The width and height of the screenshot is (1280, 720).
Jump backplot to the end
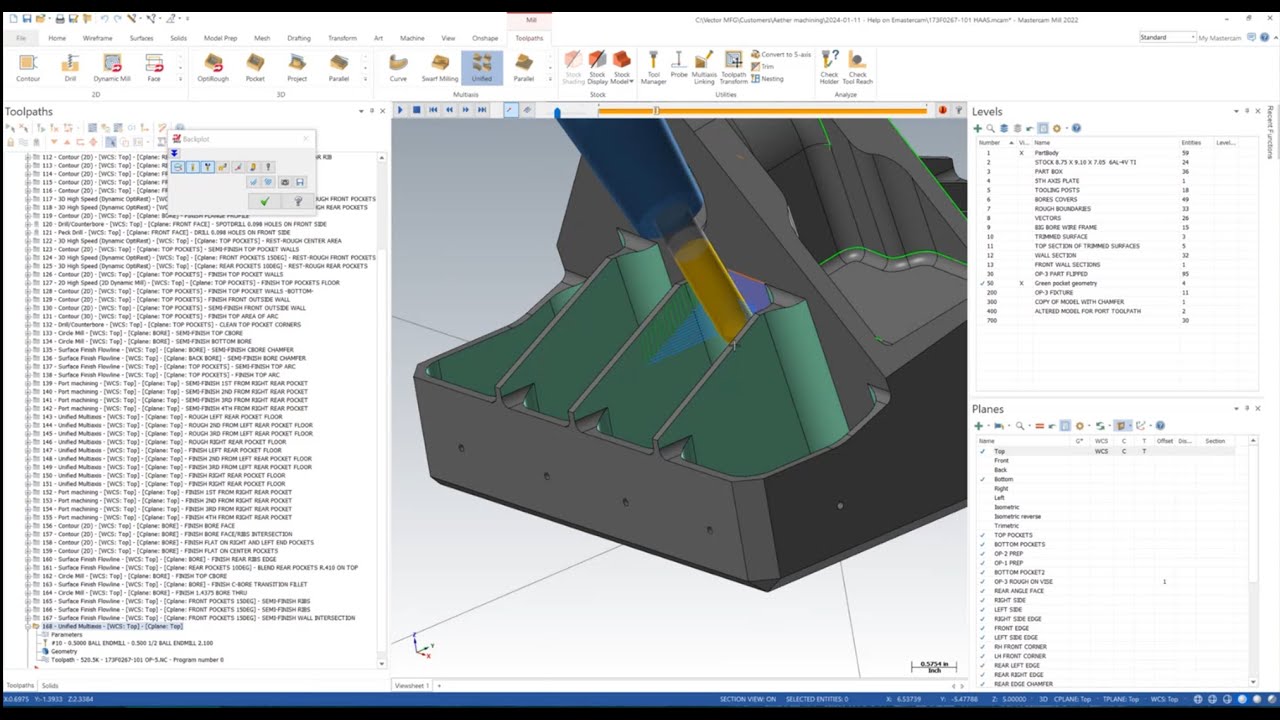481,110
